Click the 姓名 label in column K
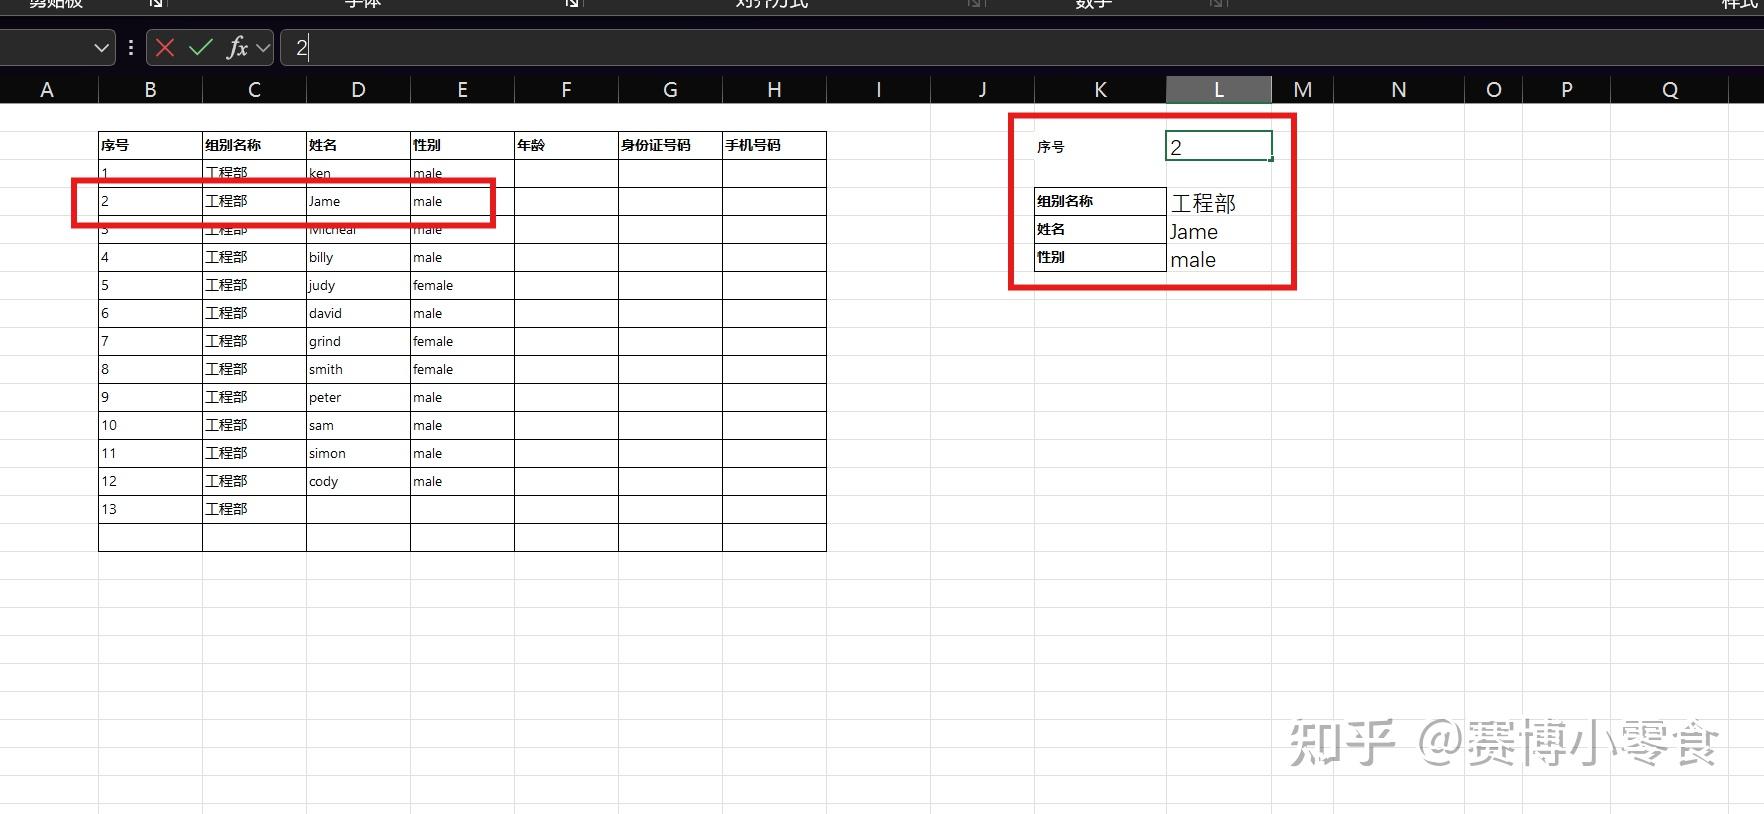The width and height of the screenshot is (1764, 814). coord(1100,229)
